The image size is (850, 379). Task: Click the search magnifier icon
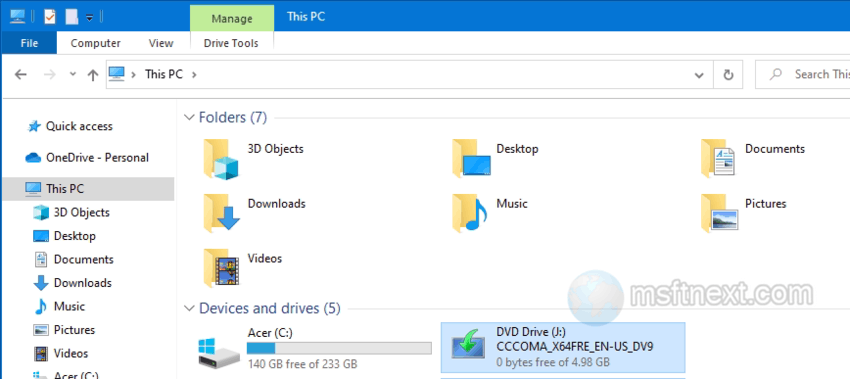776,74
